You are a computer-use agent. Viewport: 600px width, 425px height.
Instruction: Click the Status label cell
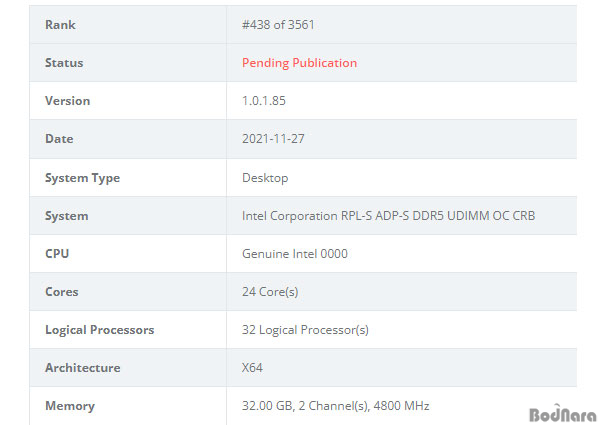pyautogui.click(x=64, y=63)
